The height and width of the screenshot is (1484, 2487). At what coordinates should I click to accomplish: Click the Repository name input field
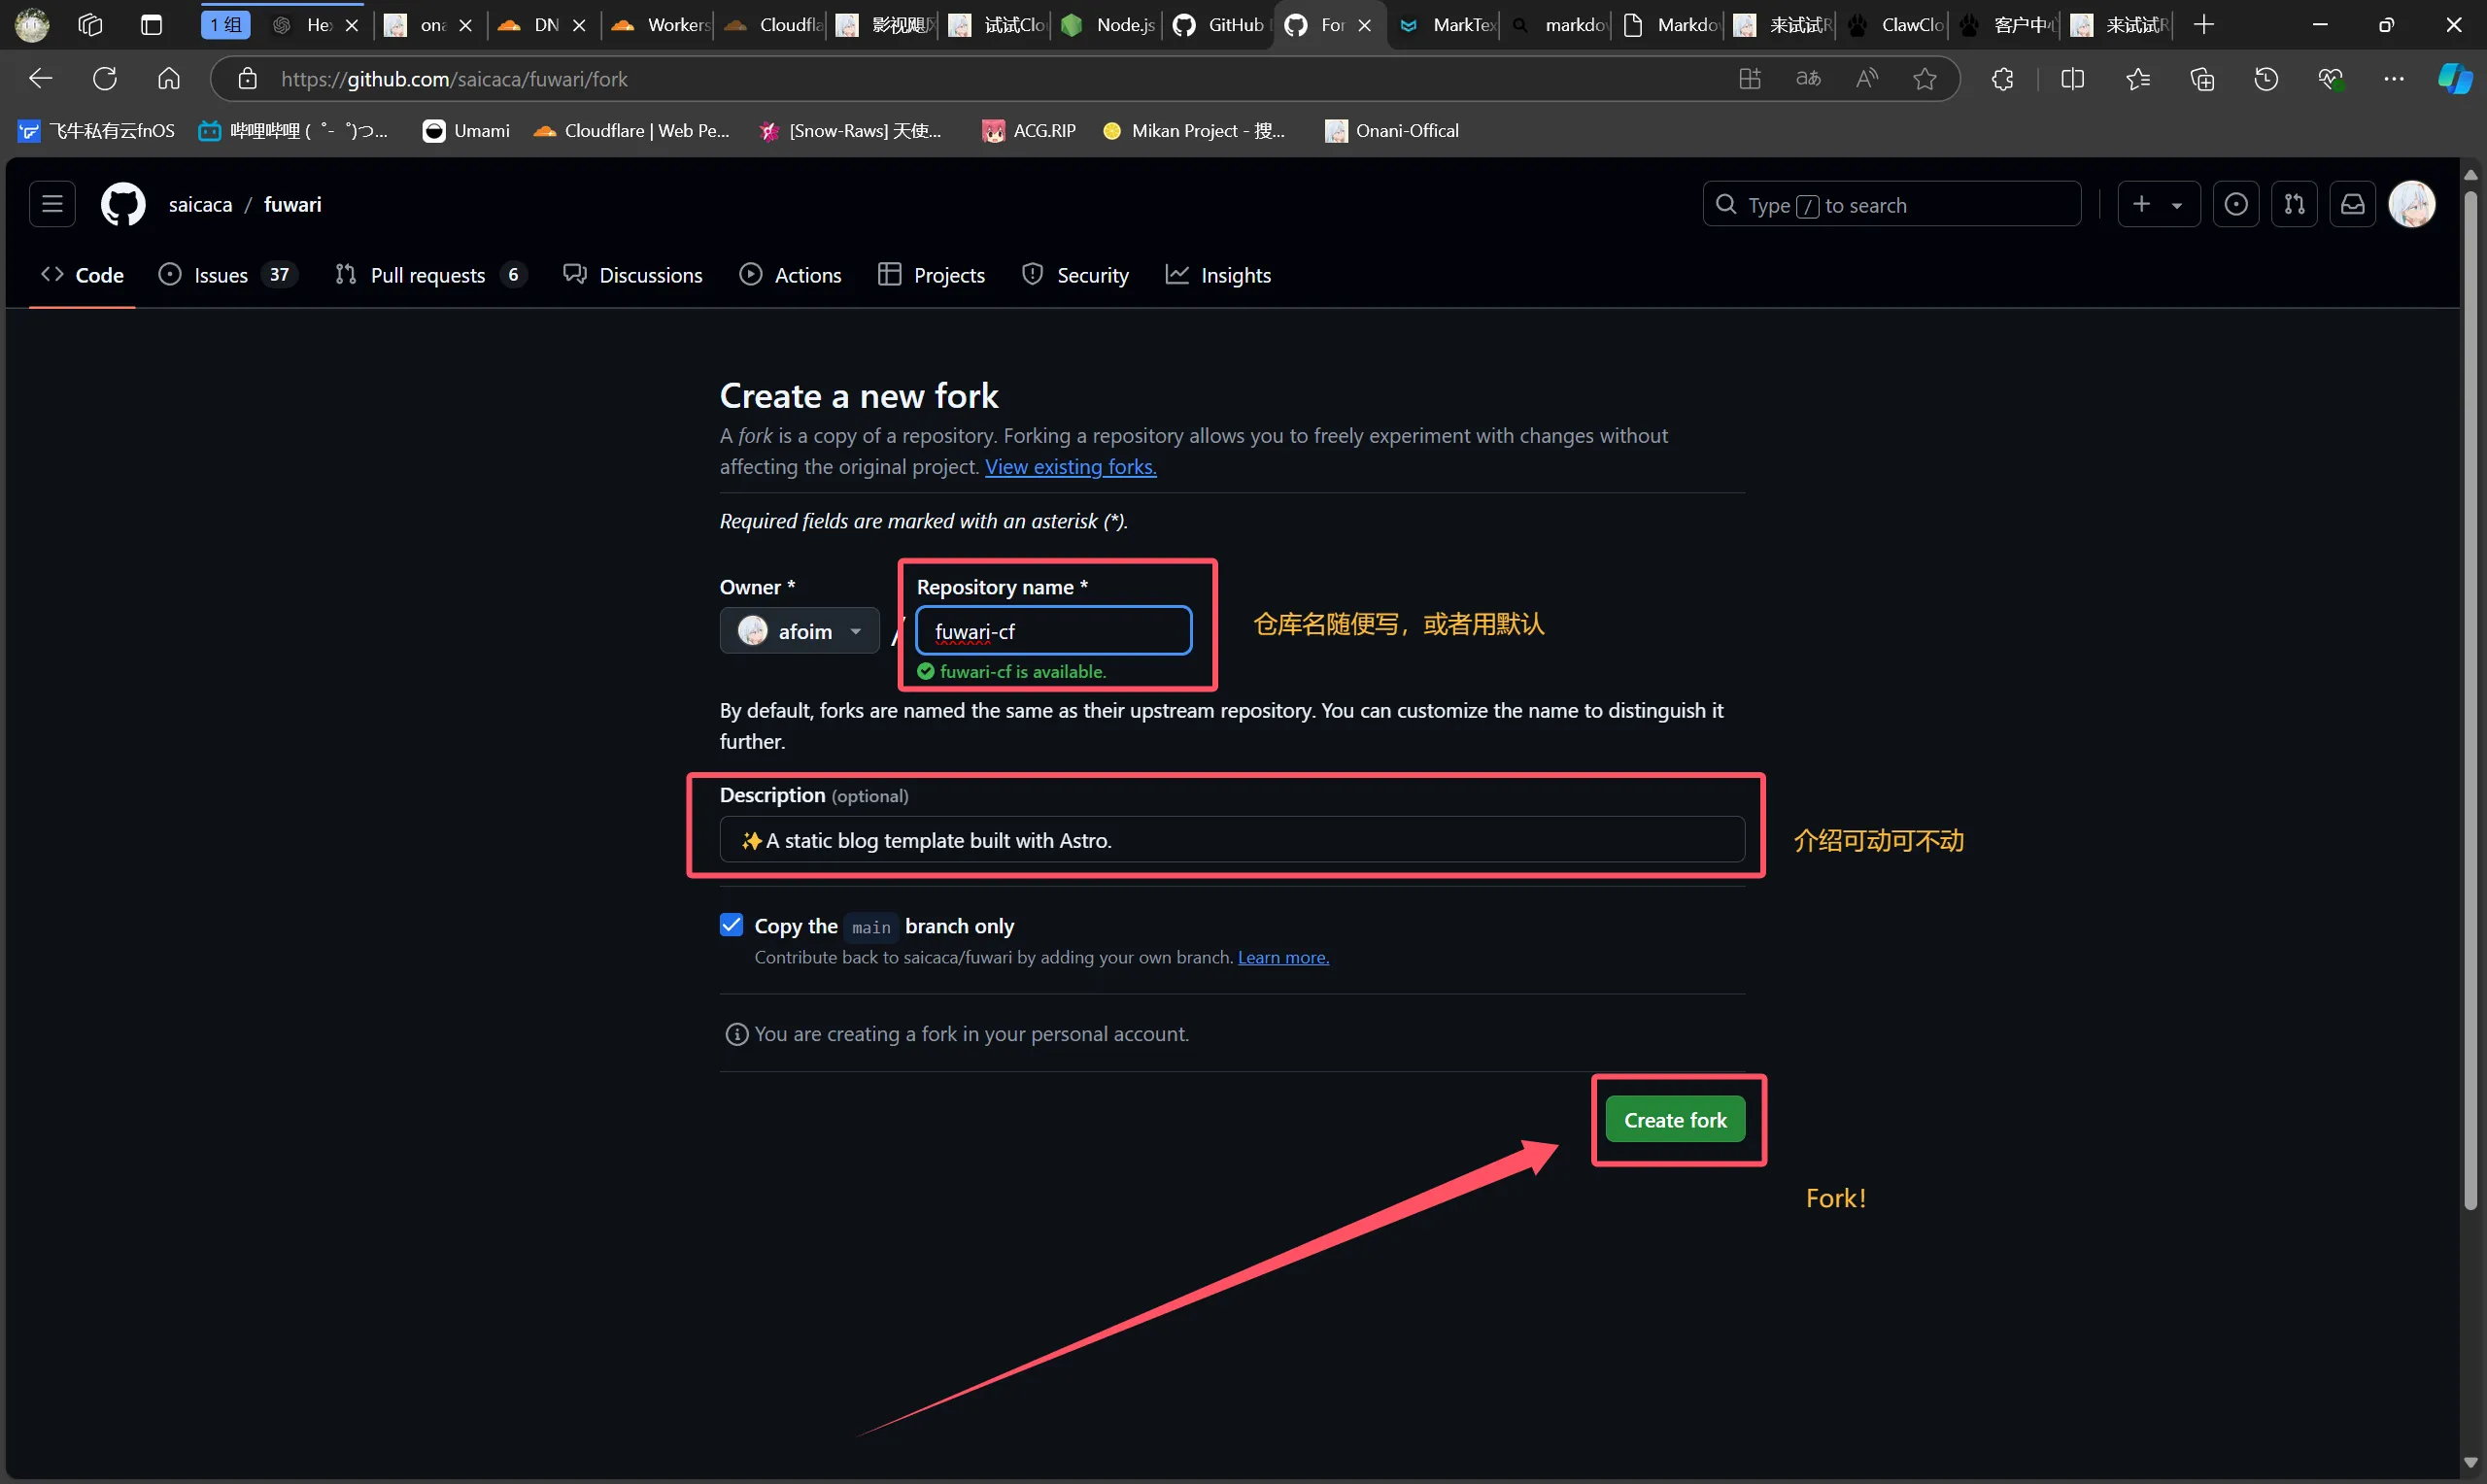click(1054, 631)
